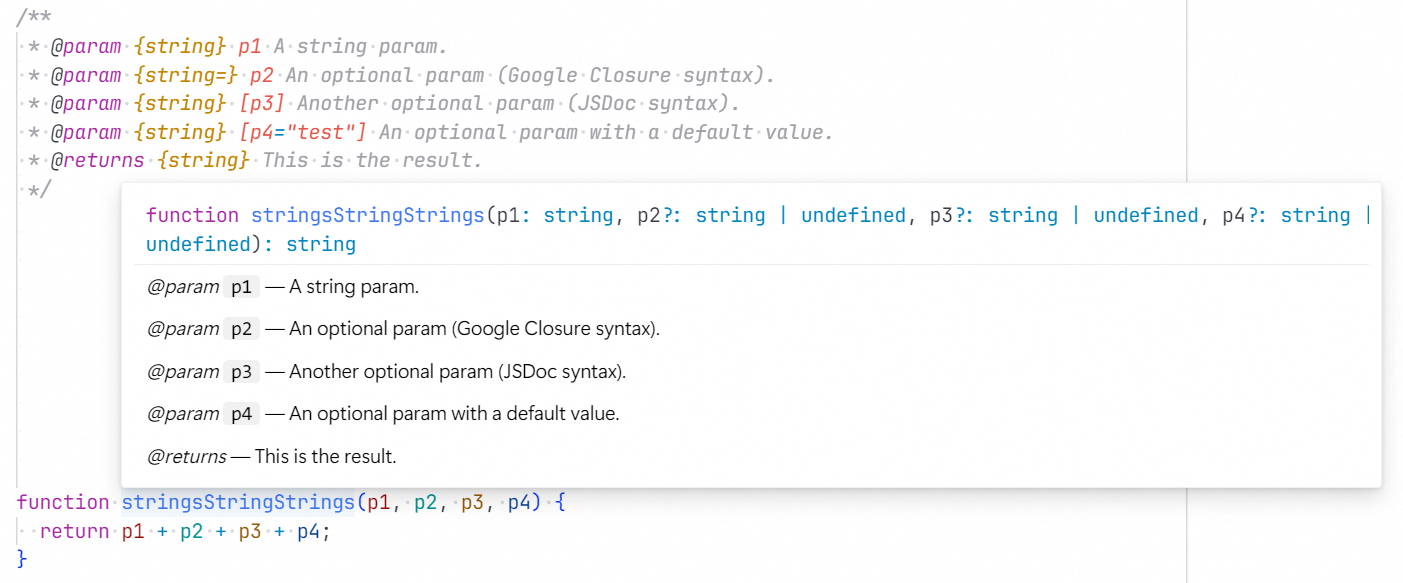Click the p4 parameter badge in the tooltip

240,413
